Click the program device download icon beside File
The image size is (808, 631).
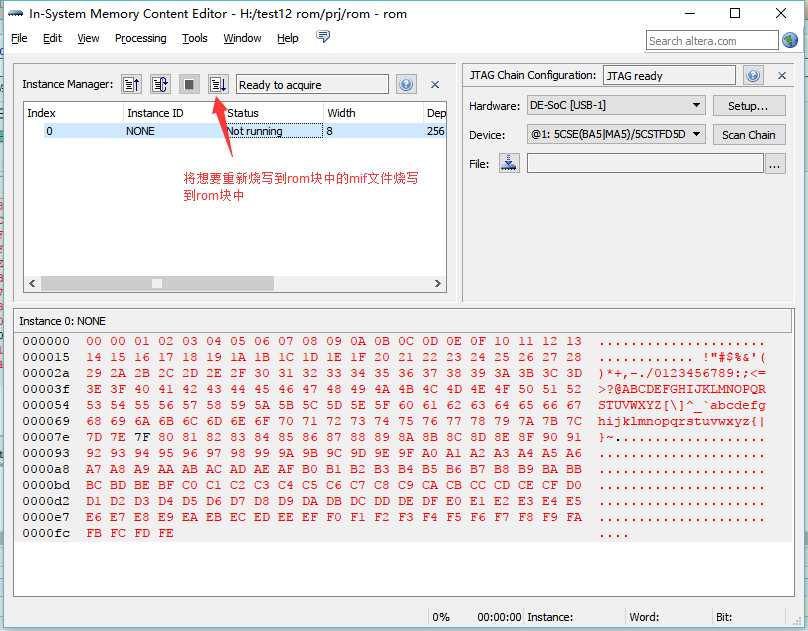(x=509, y=163)
